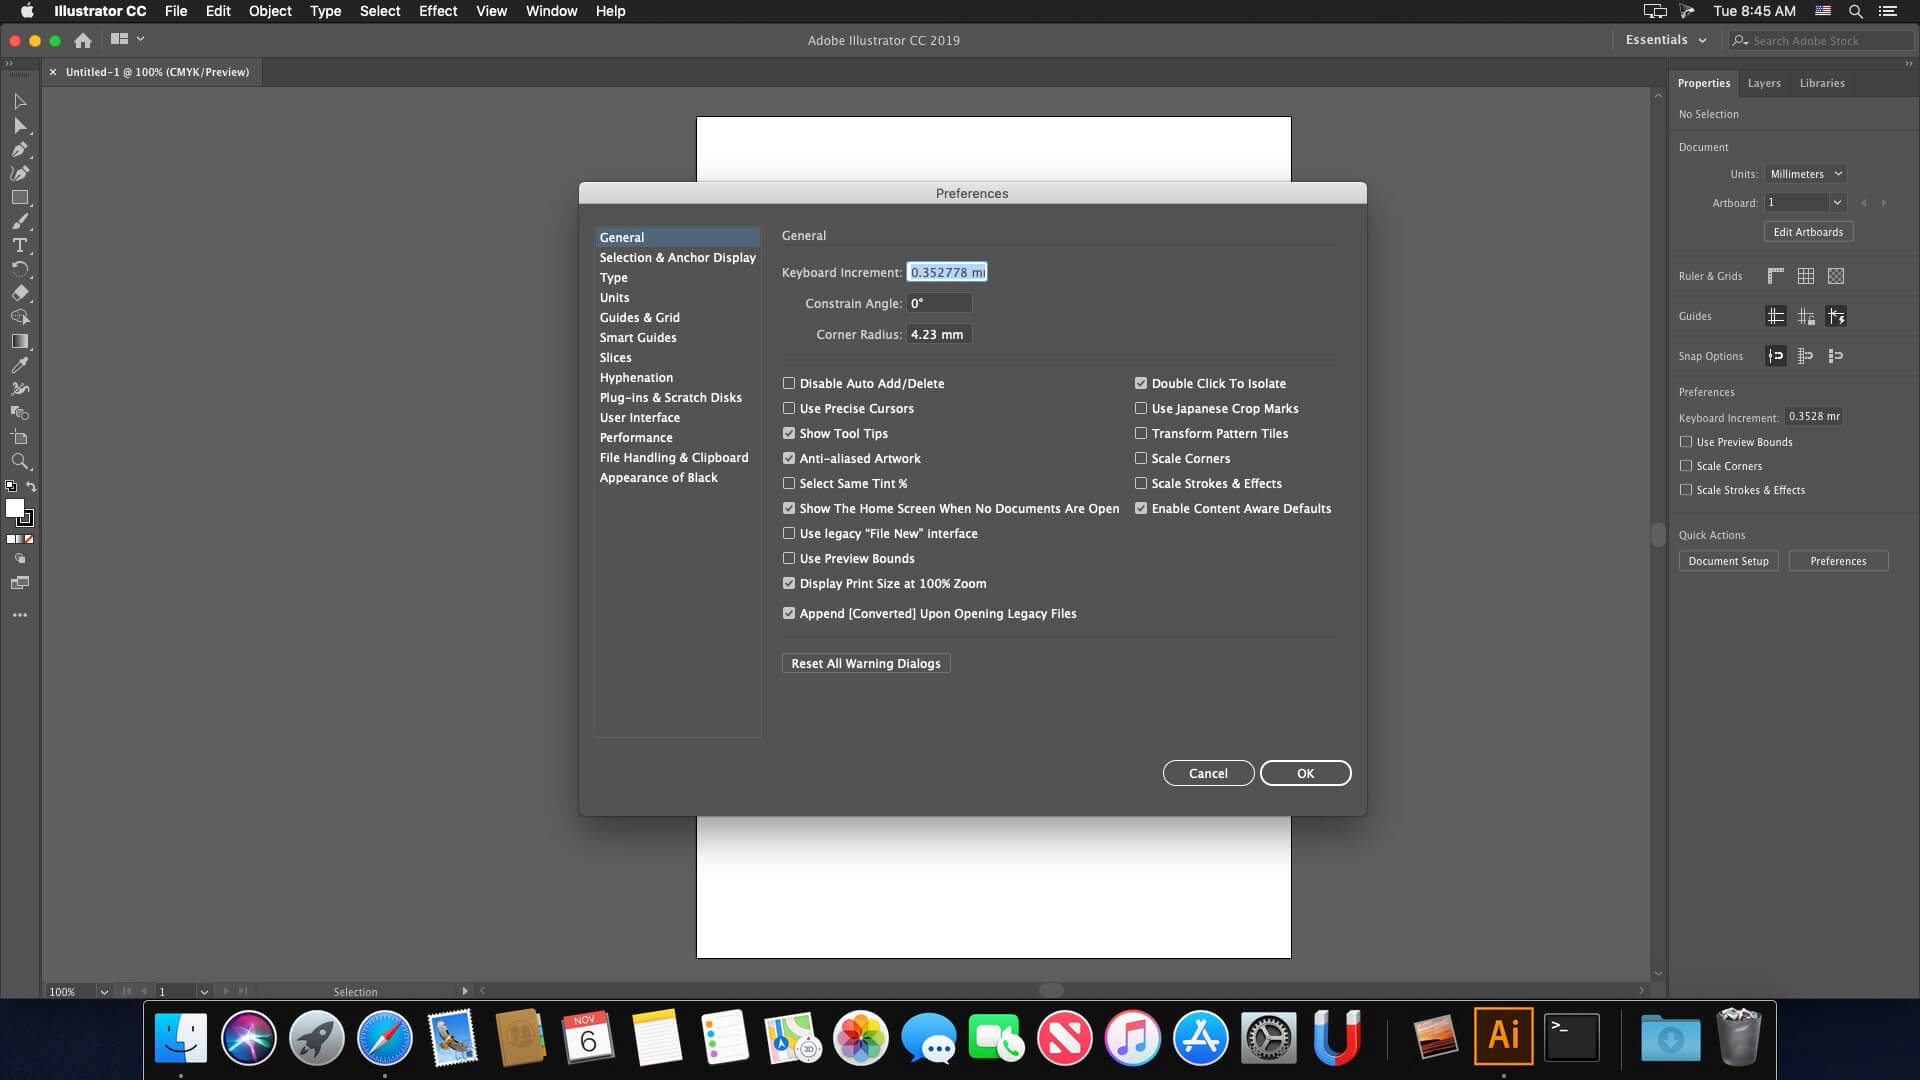Toggle Anti-aliased Artwork checkbox
The width and height of the screenshot is (1920, 1080).
(x=789, y=458)
